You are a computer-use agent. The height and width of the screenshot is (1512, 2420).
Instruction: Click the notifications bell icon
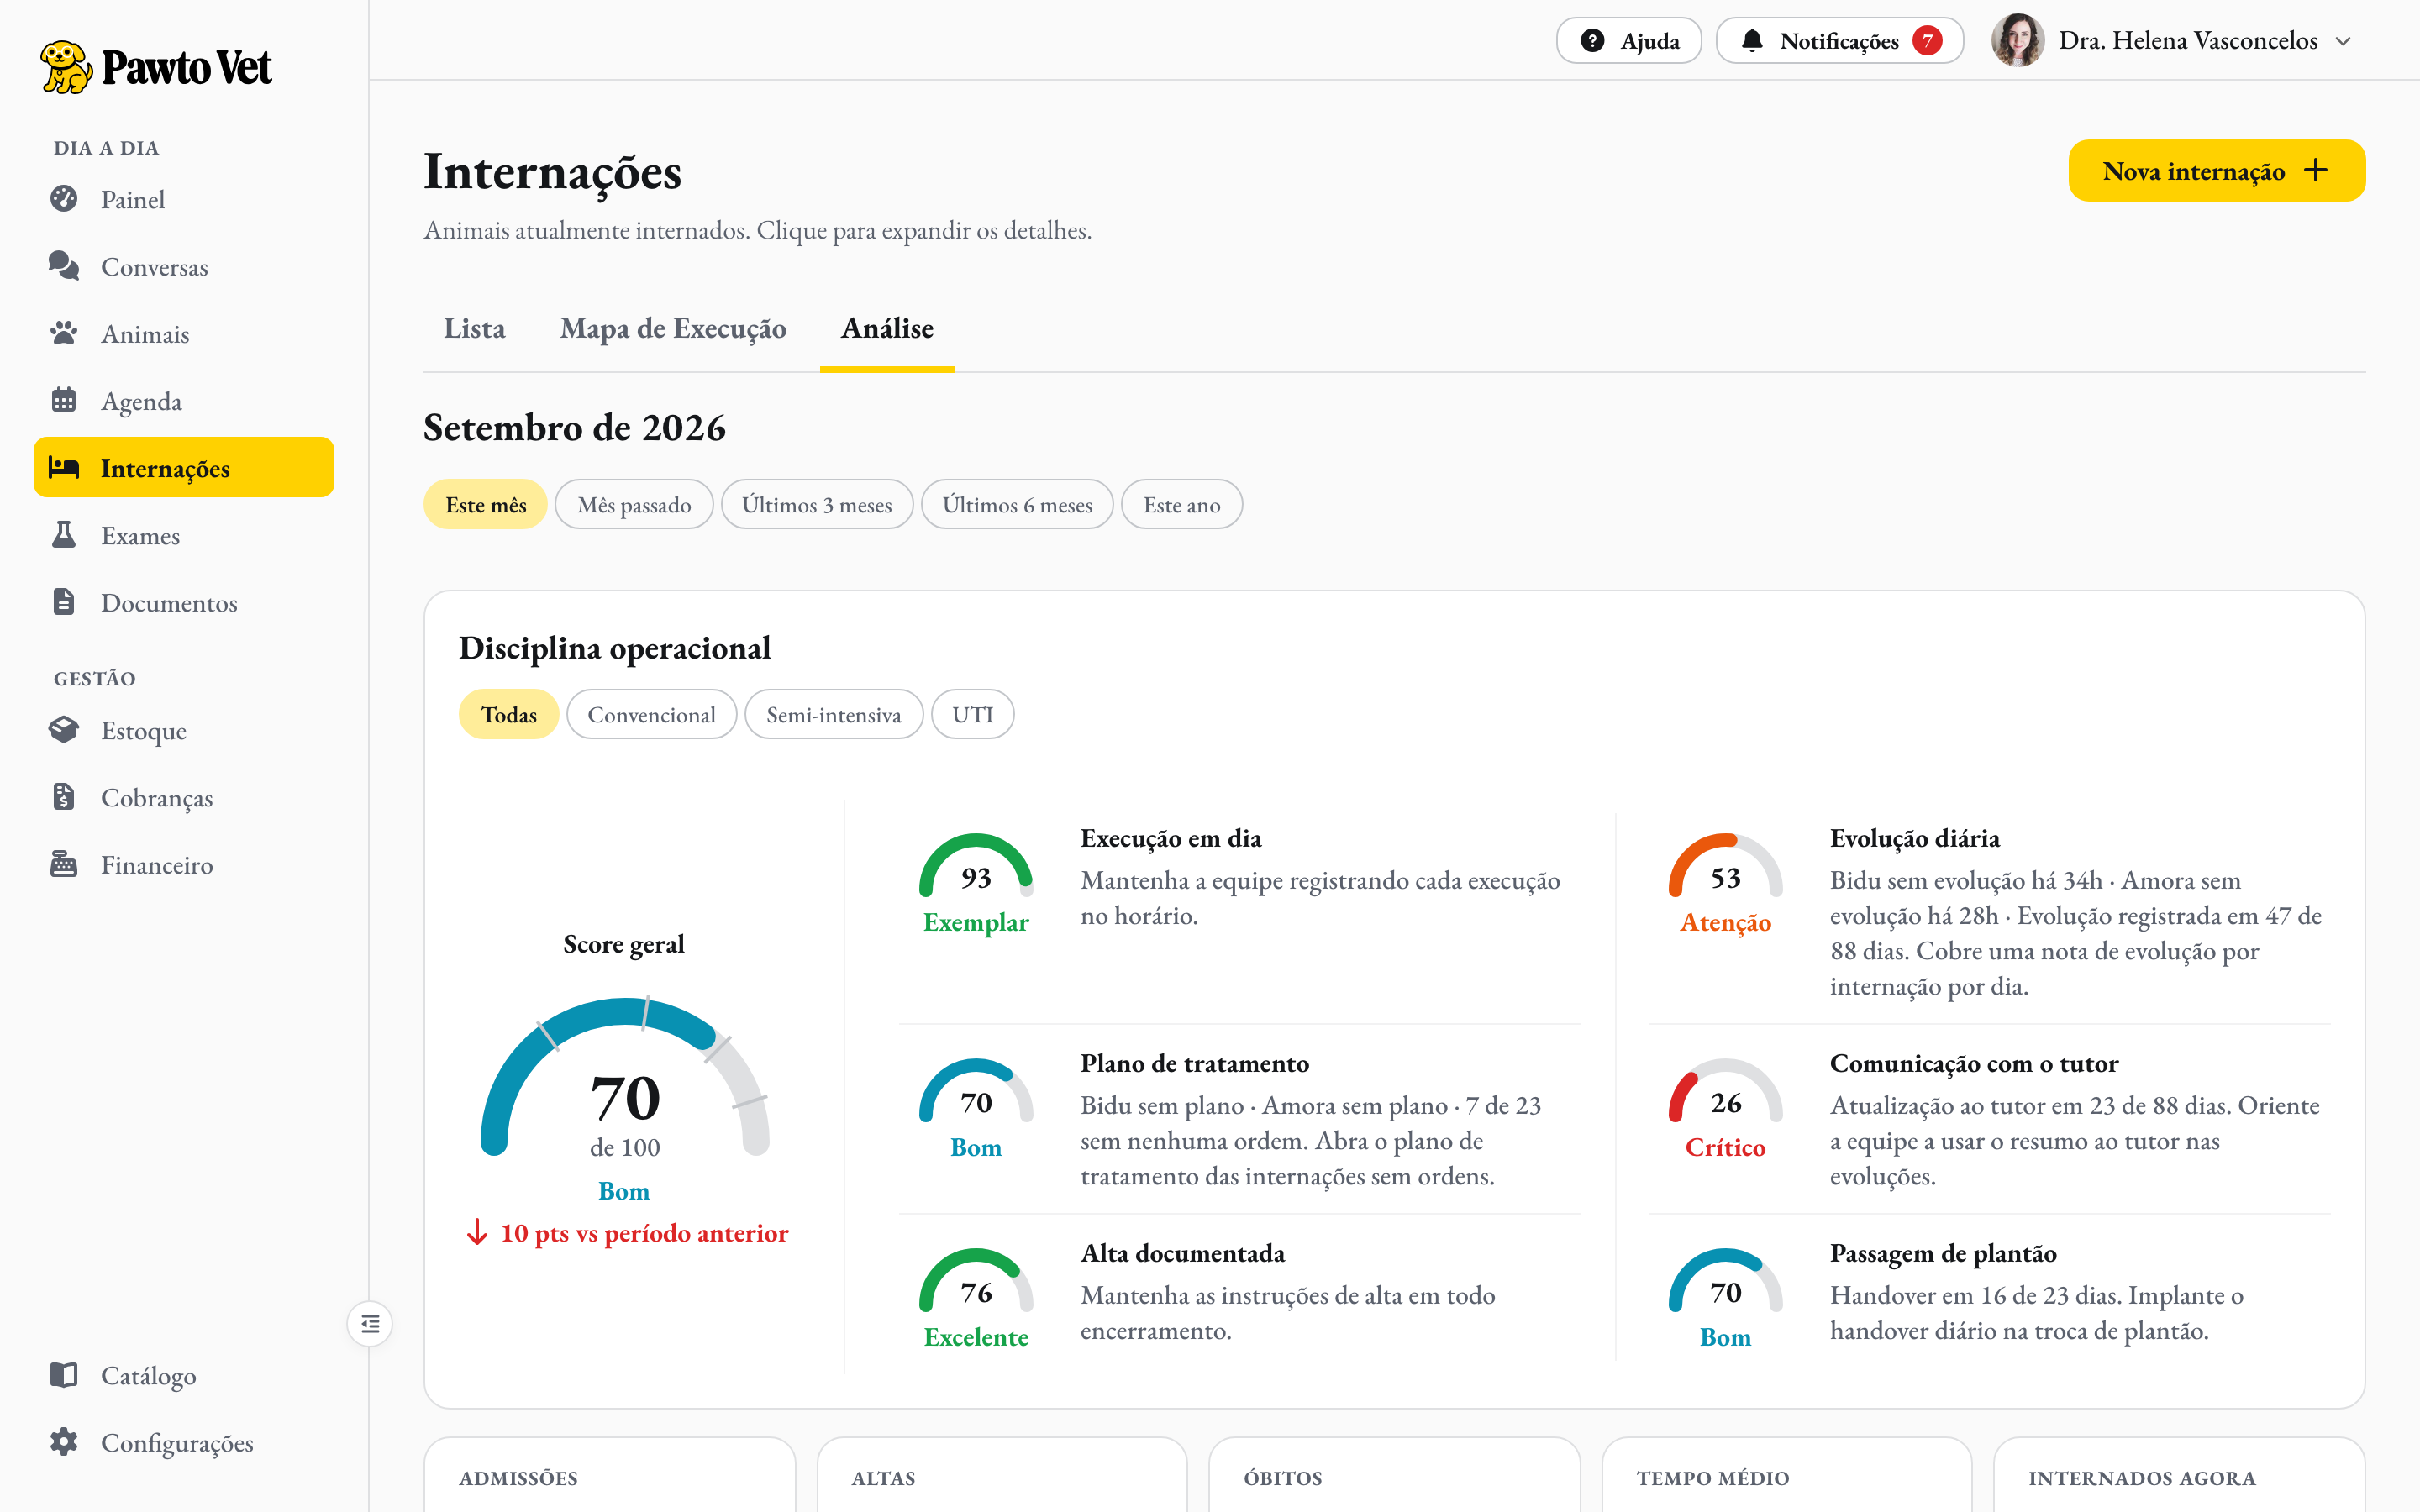(1752, 41)
